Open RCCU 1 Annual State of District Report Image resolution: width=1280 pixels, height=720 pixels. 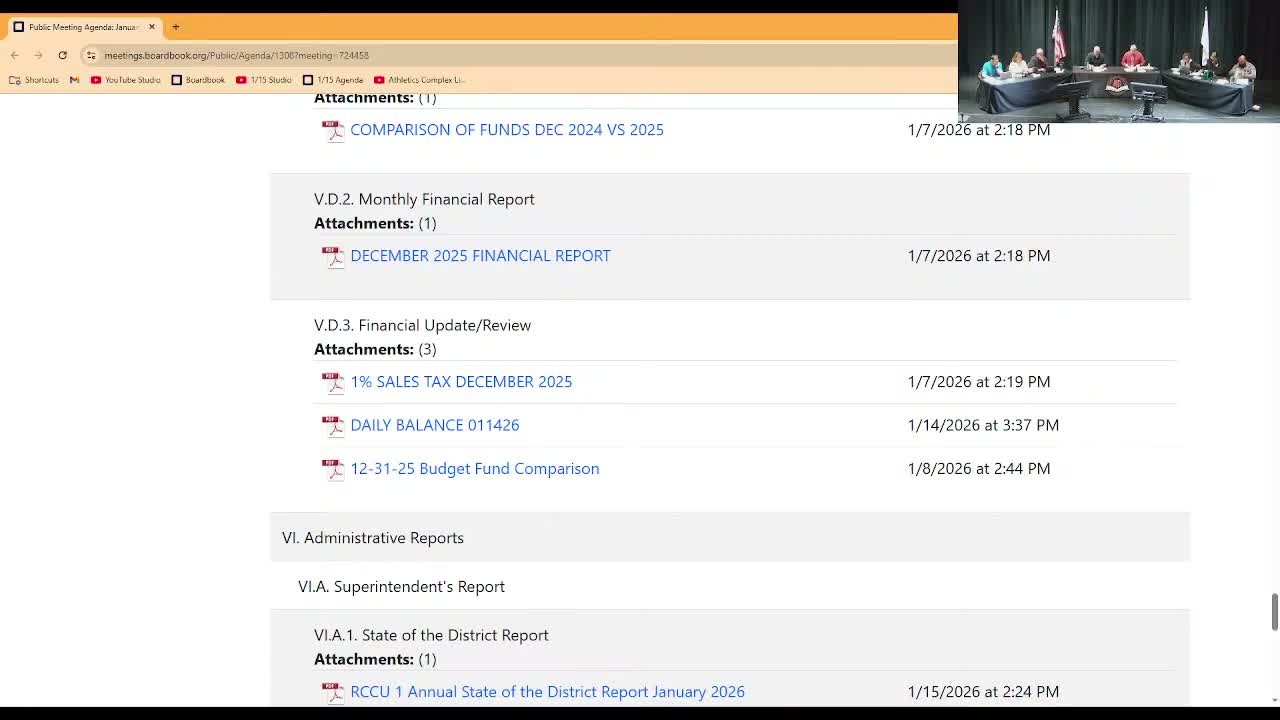pyautogui.click(x=547, y=692)
